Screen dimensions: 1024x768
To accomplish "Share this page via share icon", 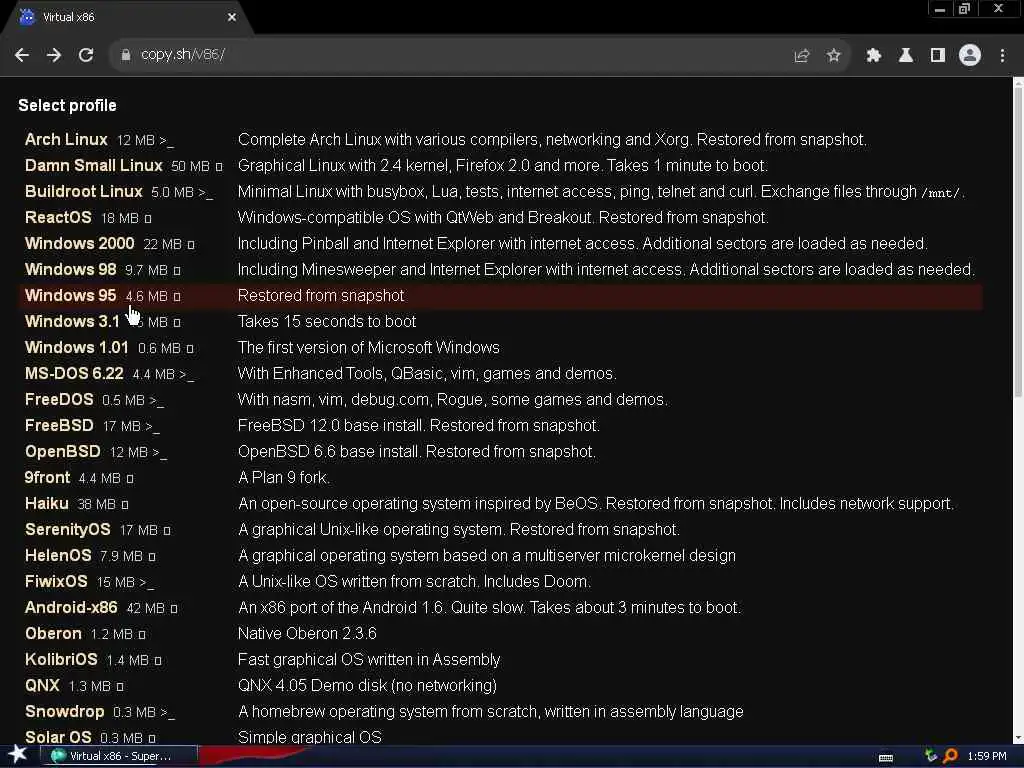I will click(x=801, y=56).
